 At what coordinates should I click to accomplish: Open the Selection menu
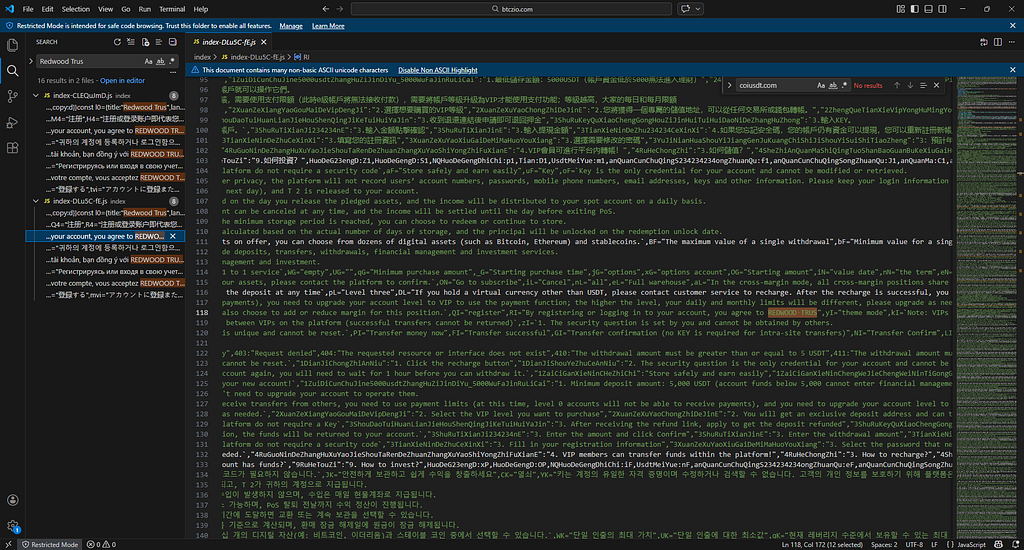point(76,9)
